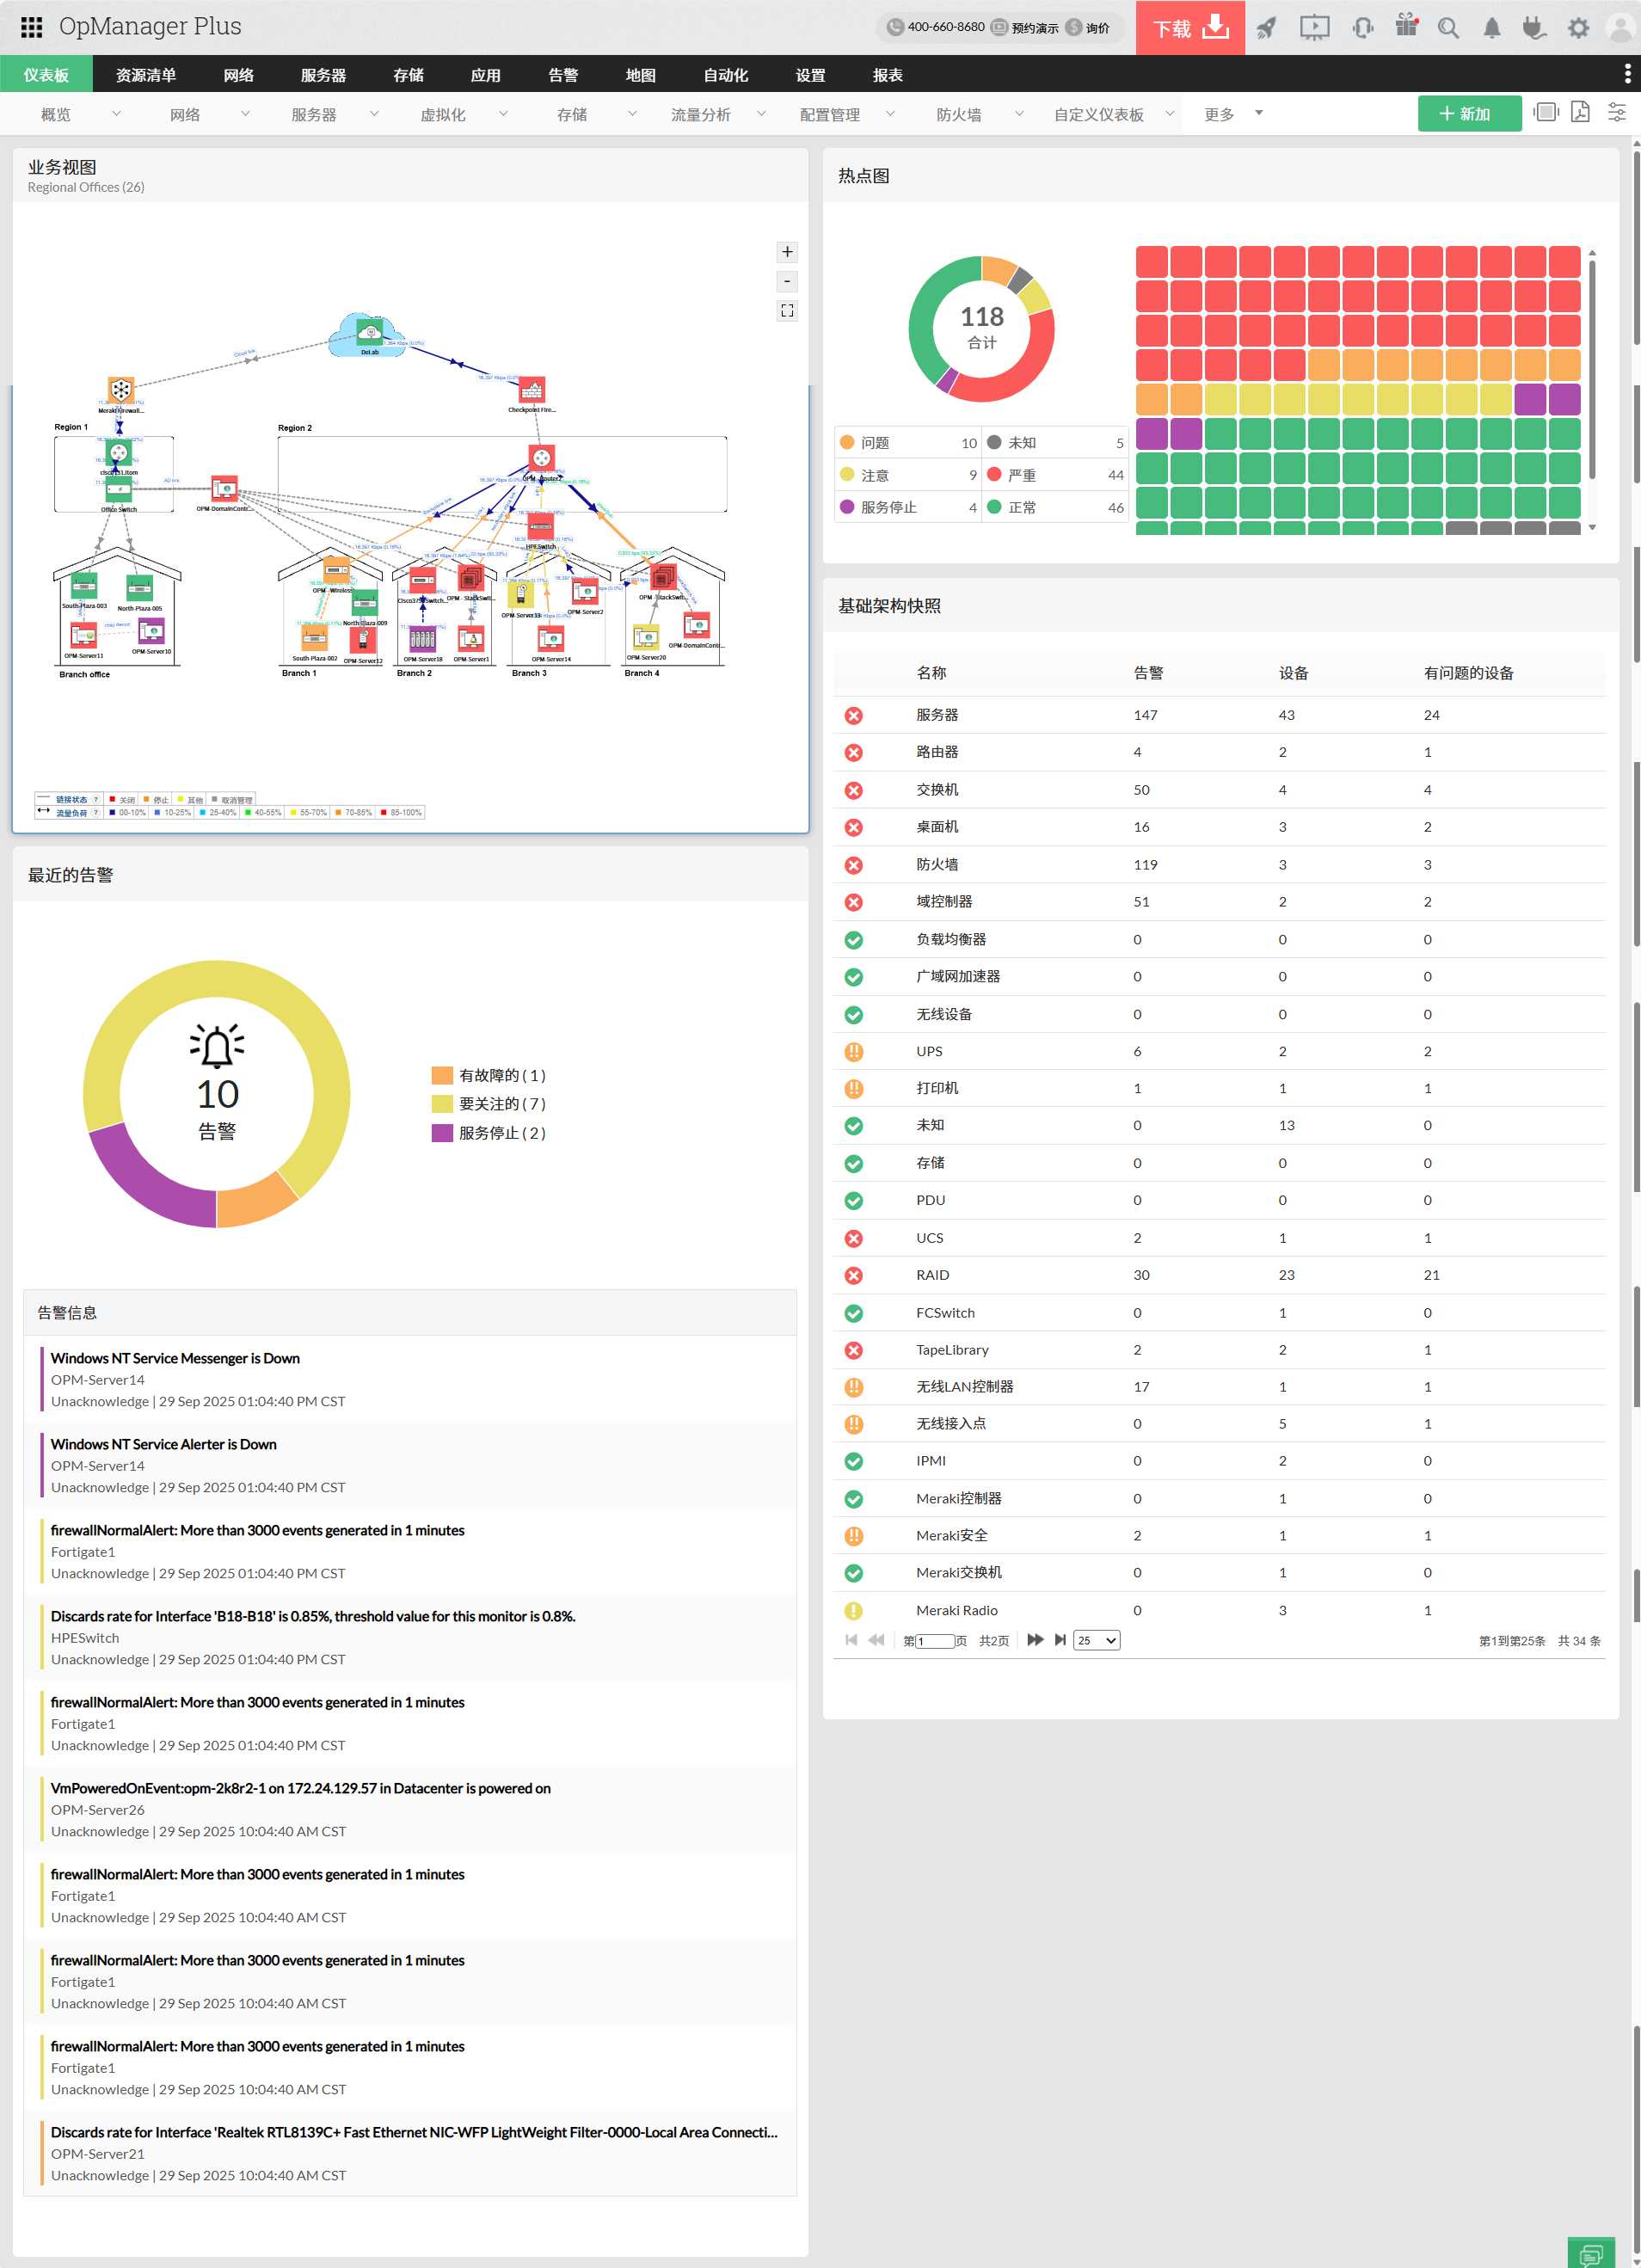Click the red 下载 download button
This screenshot has width=1641, height=2268.
(x=1189, y=27)
